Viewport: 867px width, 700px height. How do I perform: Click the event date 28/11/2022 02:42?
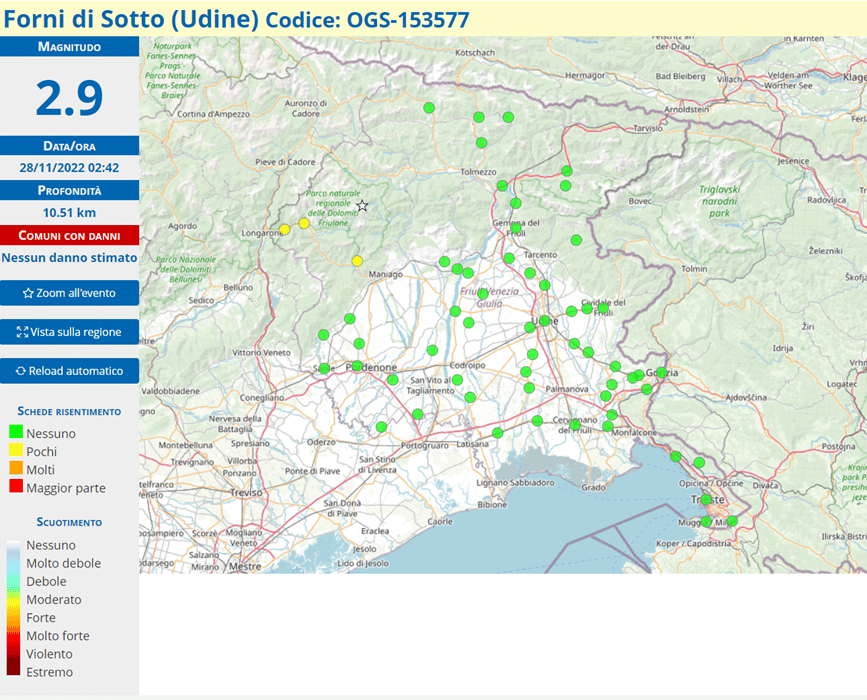(x=69, y=168)
